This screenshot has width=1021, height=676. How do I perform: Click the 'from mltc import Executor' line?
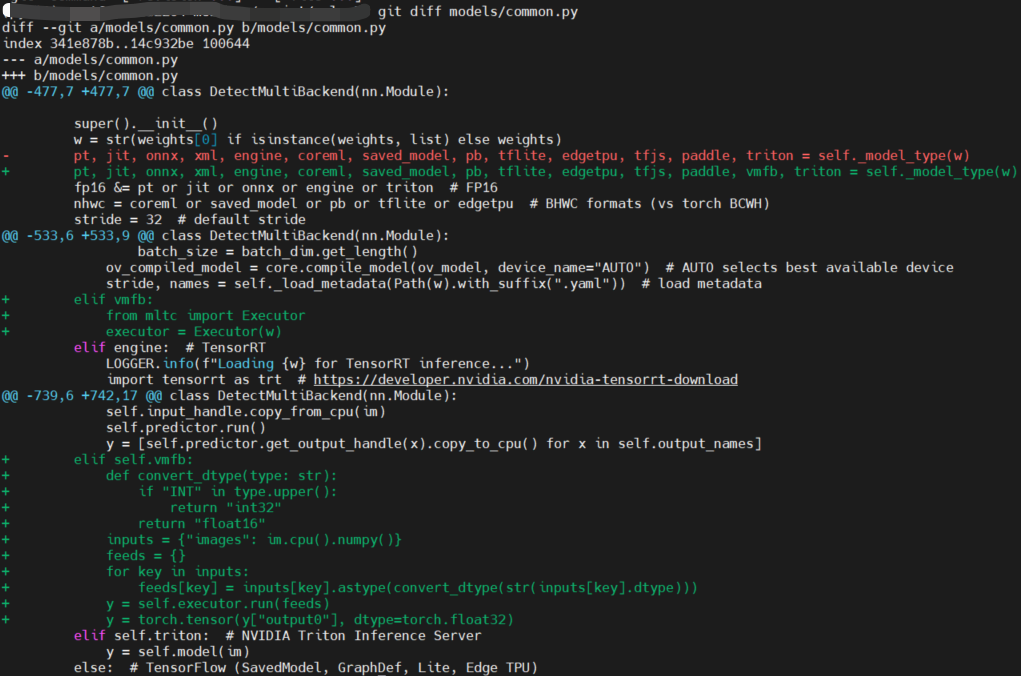(205, 316)
